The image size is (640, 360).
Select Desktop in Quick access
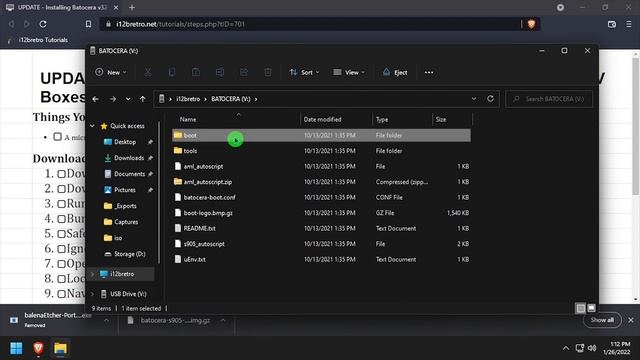pyautogui.click(x=125, y=142)
